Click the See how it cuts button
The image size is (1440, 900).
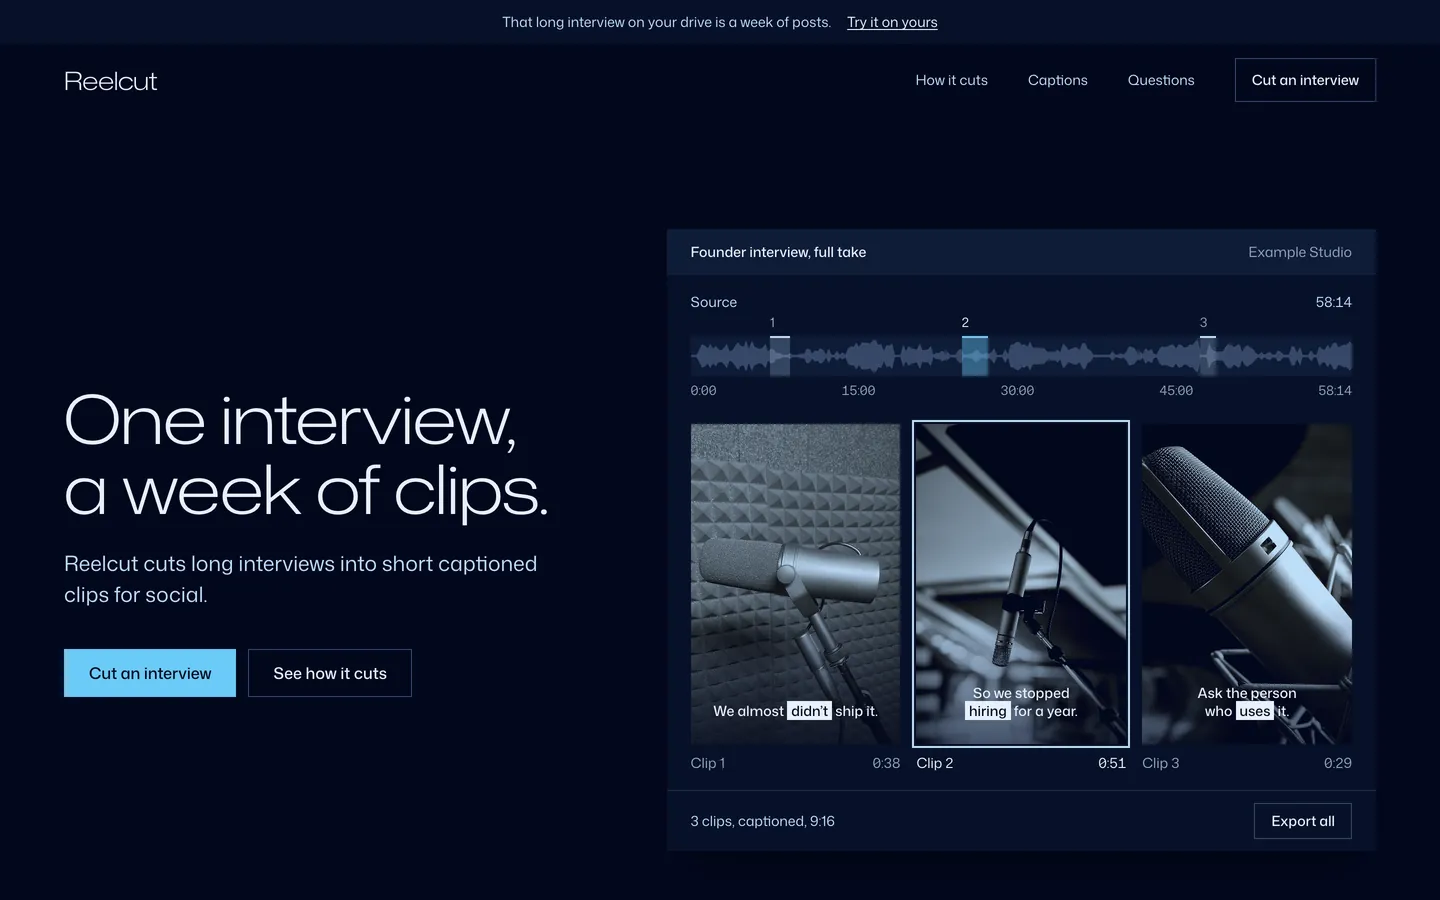coord(330,673)
